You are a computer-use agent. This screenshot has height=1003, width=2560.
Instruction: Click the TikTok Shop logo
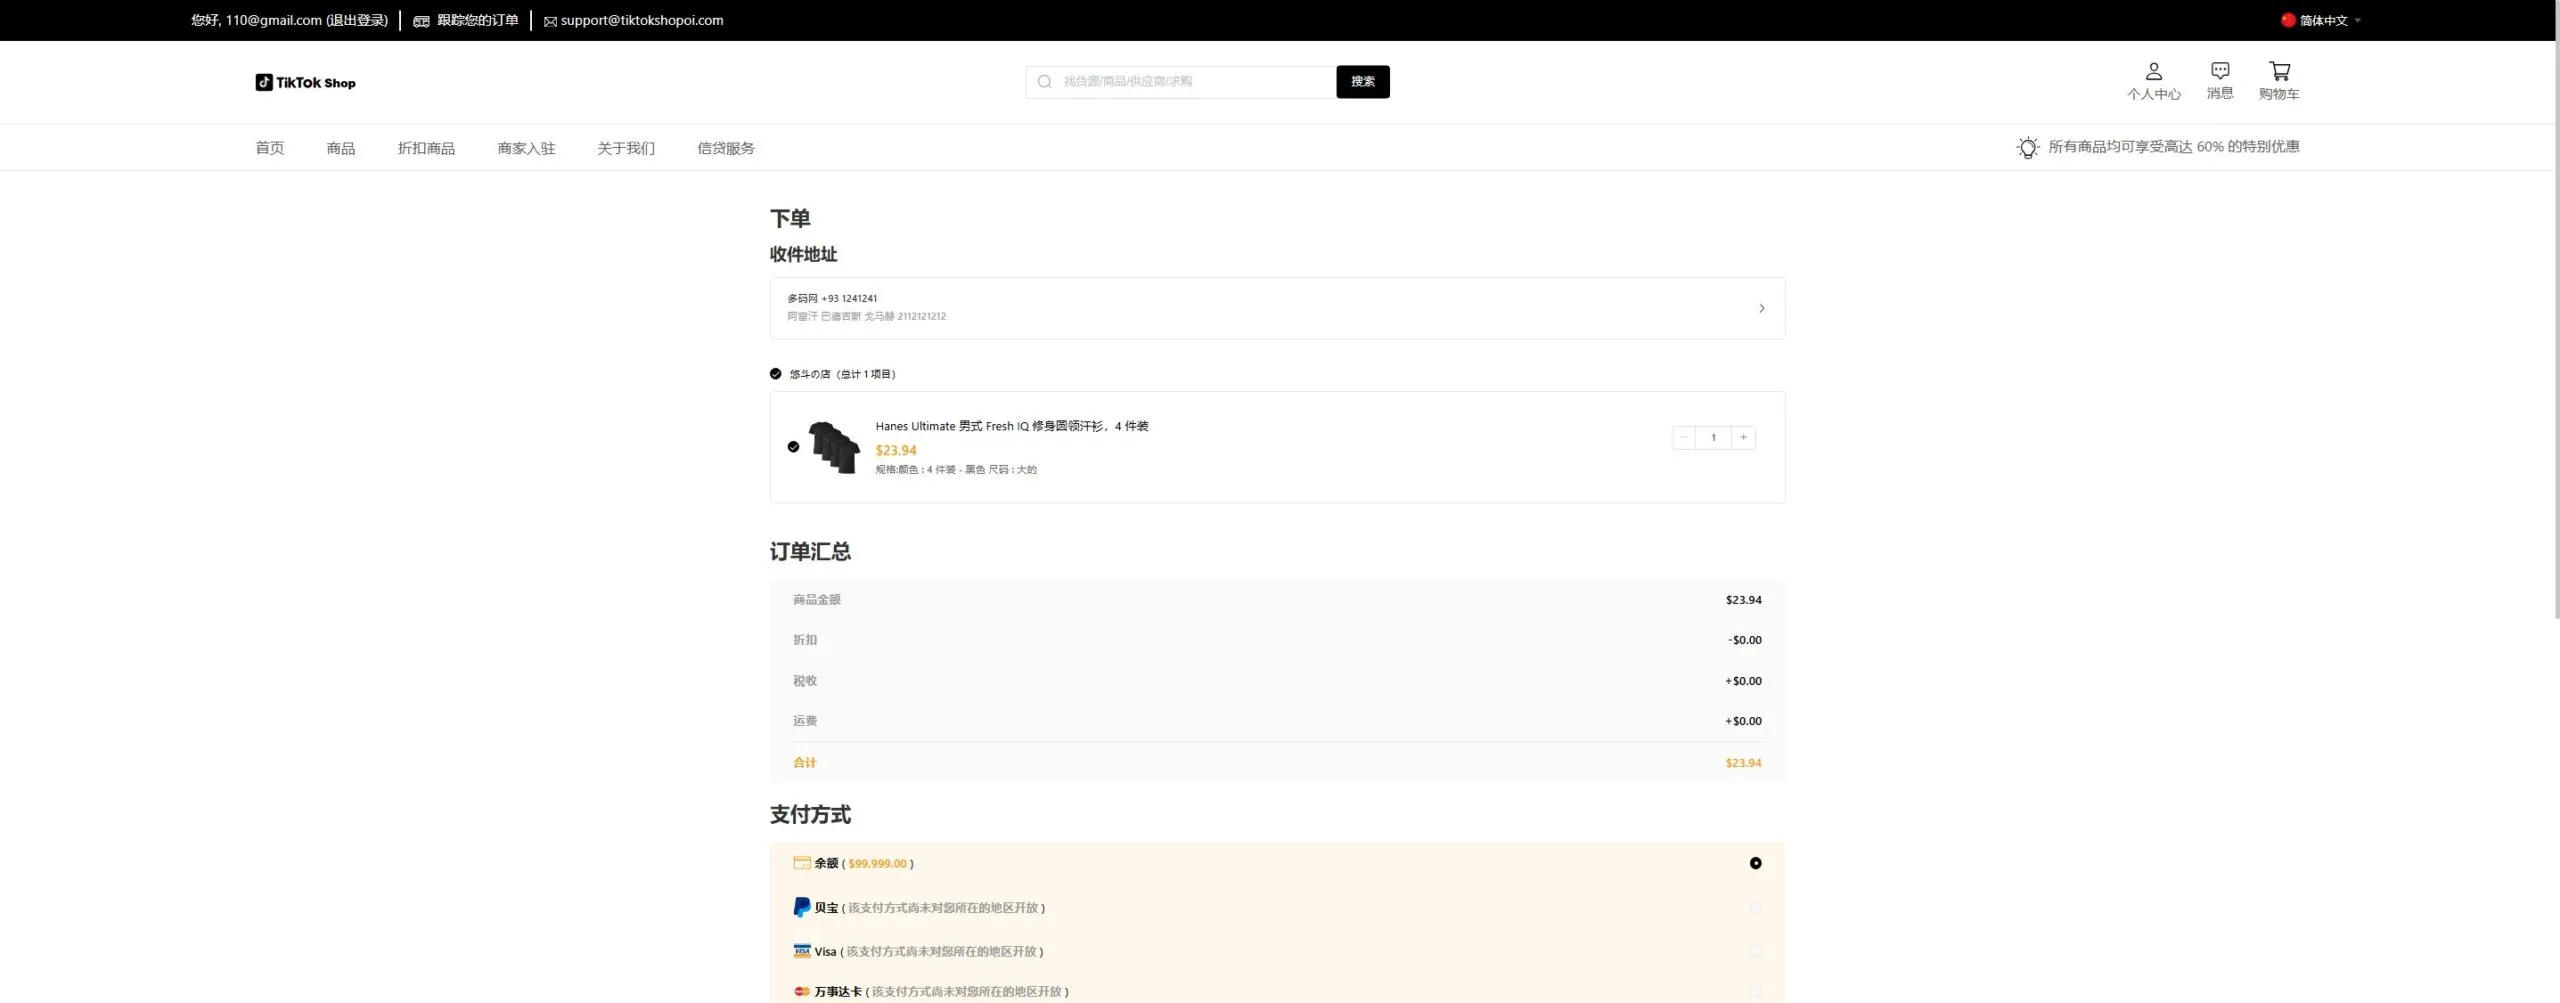click(x=305, y=82)
